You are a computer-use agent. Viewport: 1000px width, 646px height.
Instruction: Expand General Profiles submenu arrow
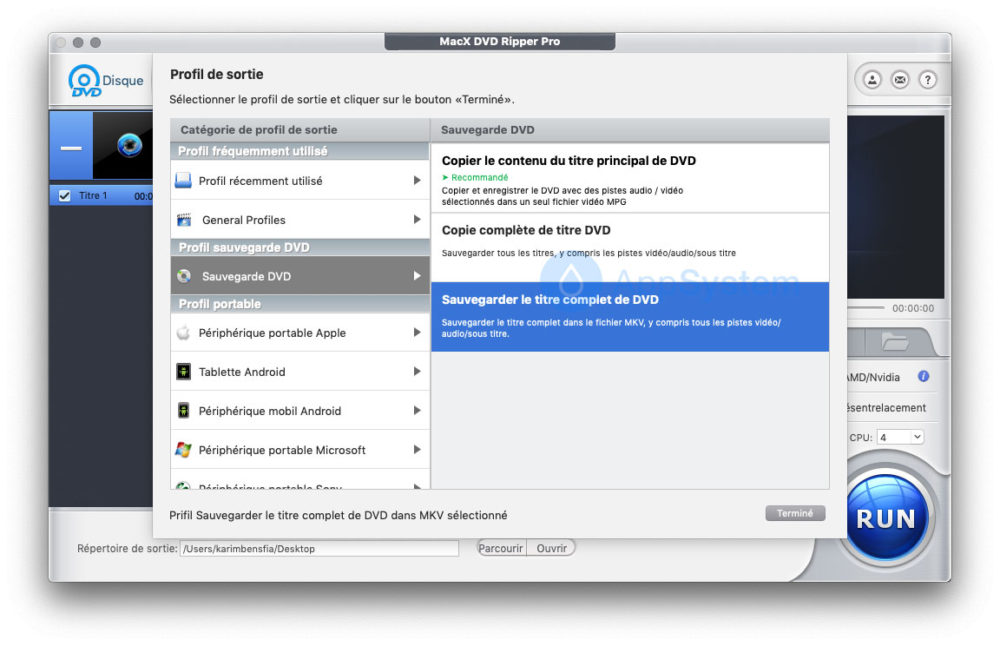pos(416,220)
